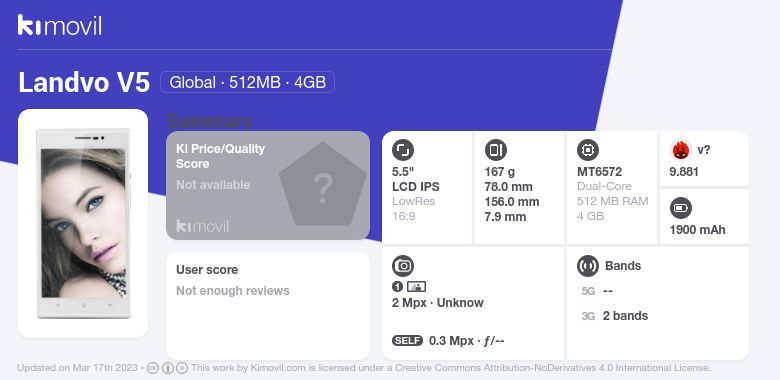Image resolution: width=780 pixels, height=380 pixels.
Task: Click the Bands signal icon
Action: pyautogui.click(x=588, y=266)
